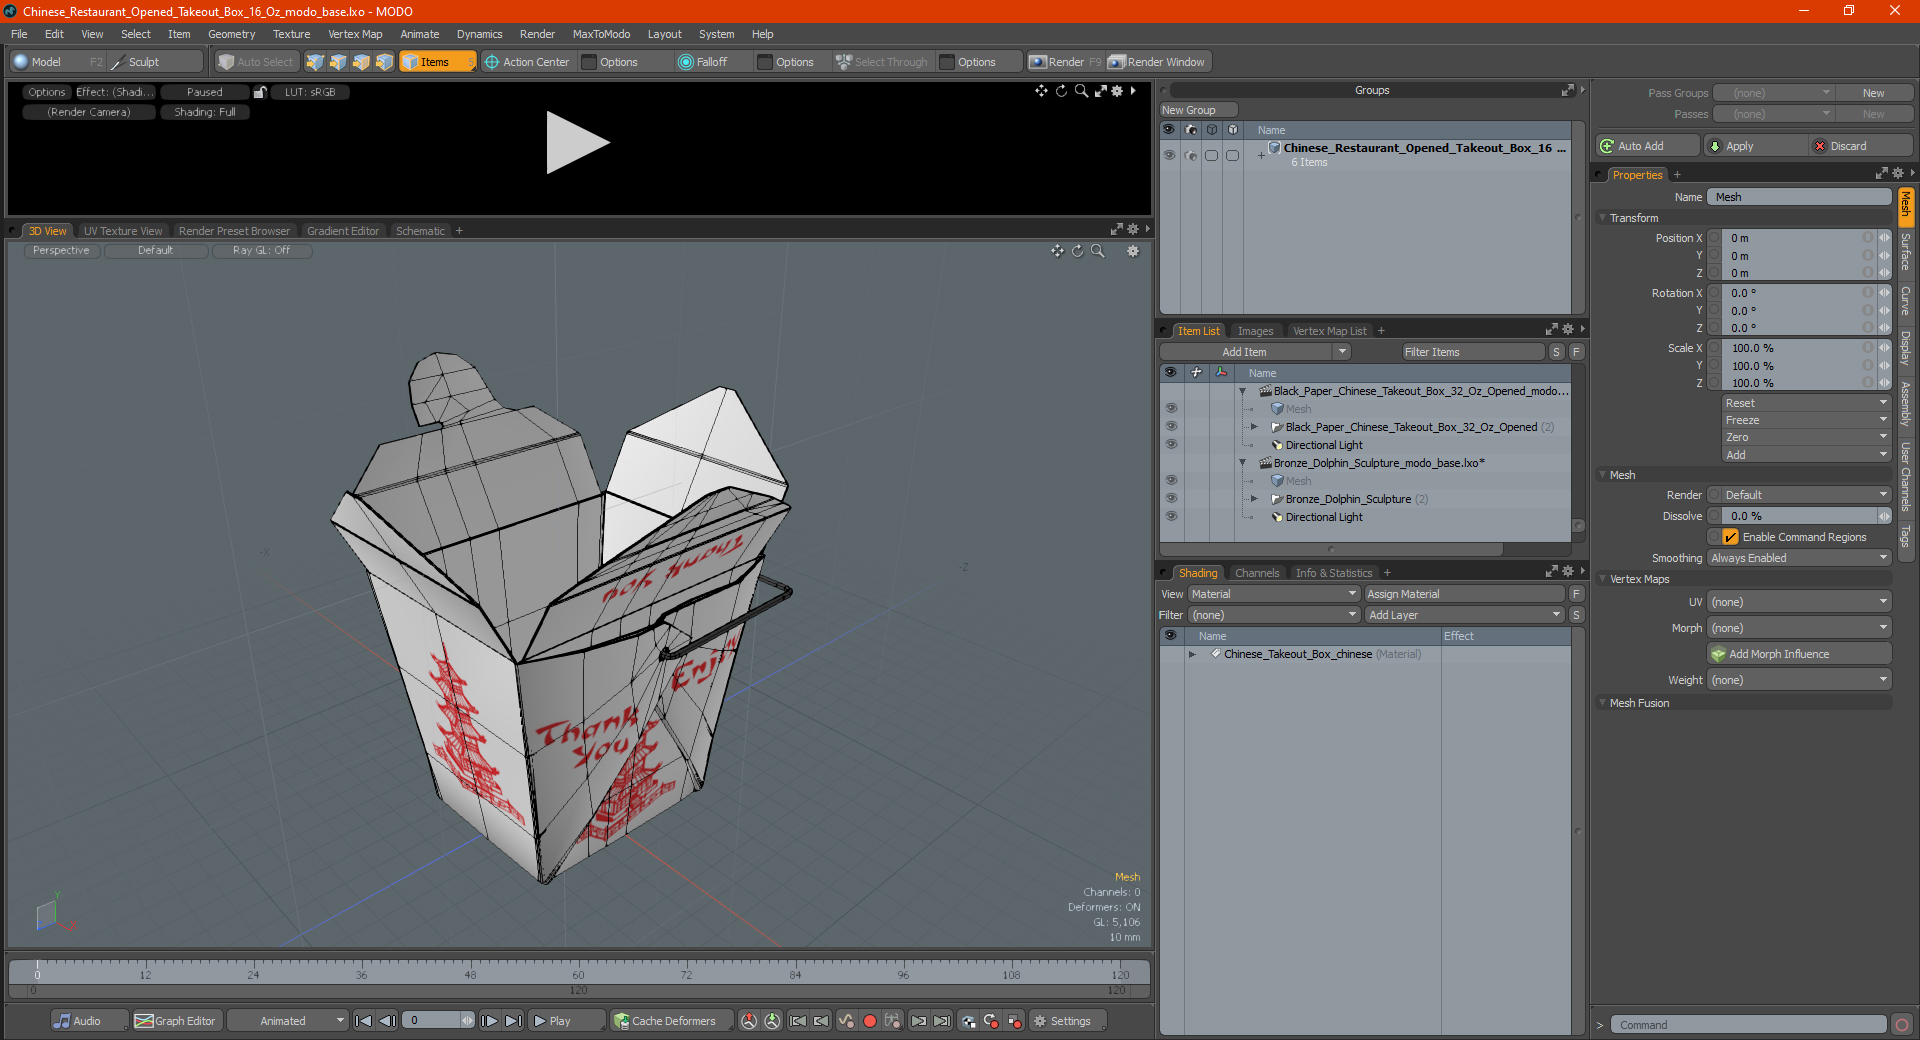This screenshot has width=1920, height=1040.
Task: Click the Discard button
Action: [x=1861, y=146]
